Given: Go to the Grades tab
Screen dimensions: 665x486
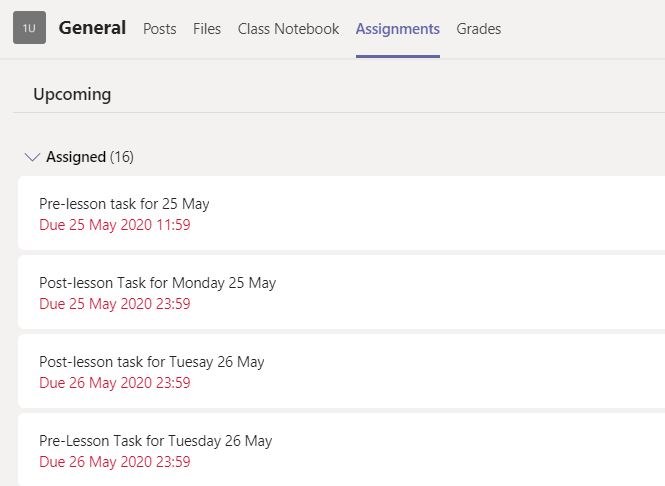Looking at the screenshot, I should [x=478, y=29].
